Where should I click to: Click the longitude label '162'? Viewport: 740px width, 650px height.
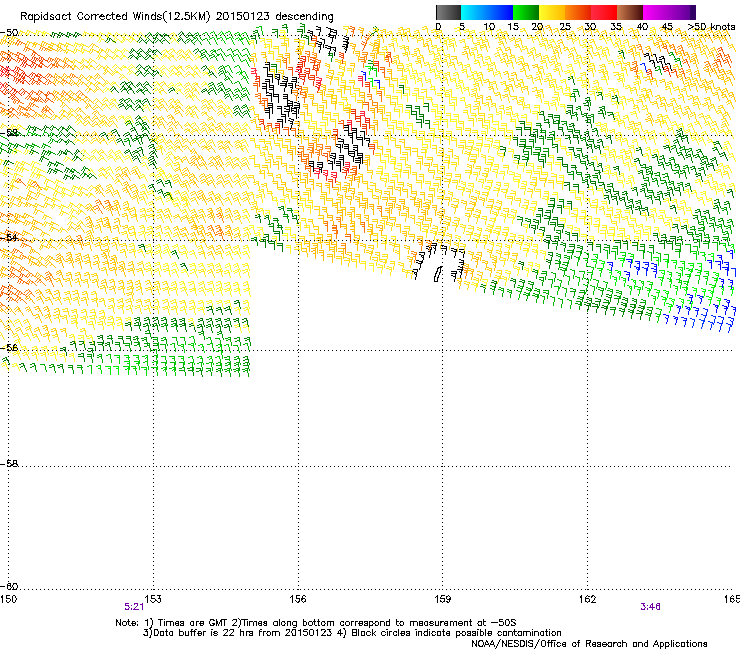[x=587, y=599]
